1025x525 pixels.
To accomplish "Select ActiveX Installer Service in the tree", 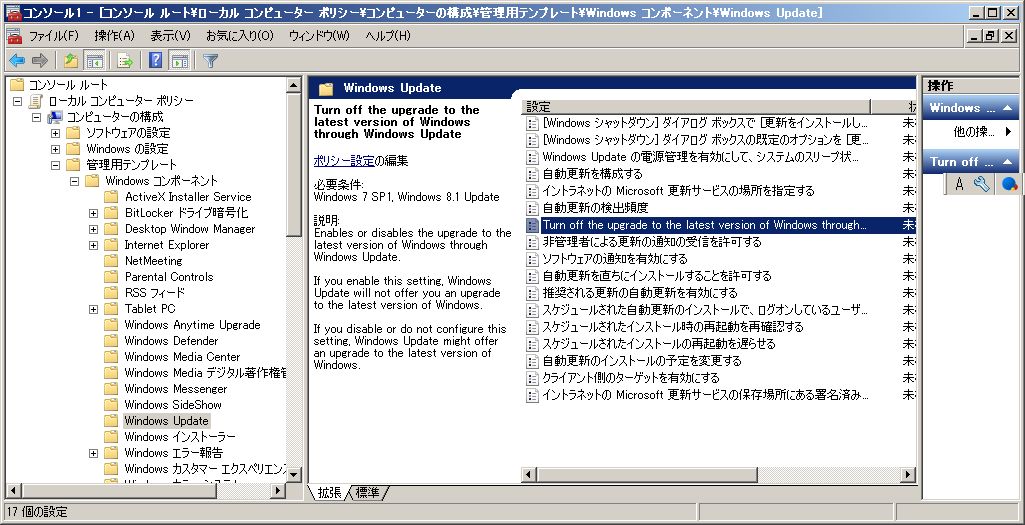I will 188,197.
